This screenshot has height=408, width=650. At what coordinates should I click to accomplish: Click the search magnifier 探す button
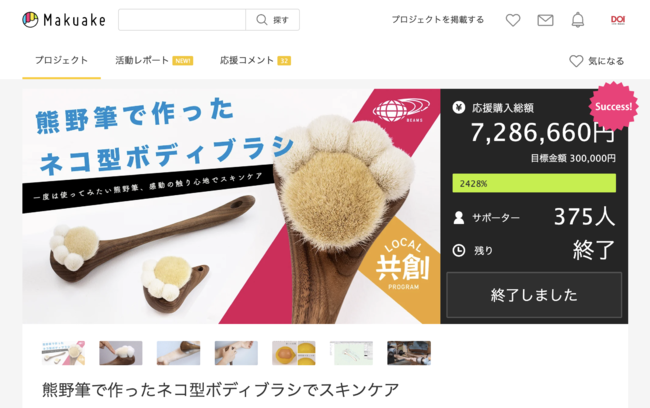pyautogui.click(x=273, y=19)
